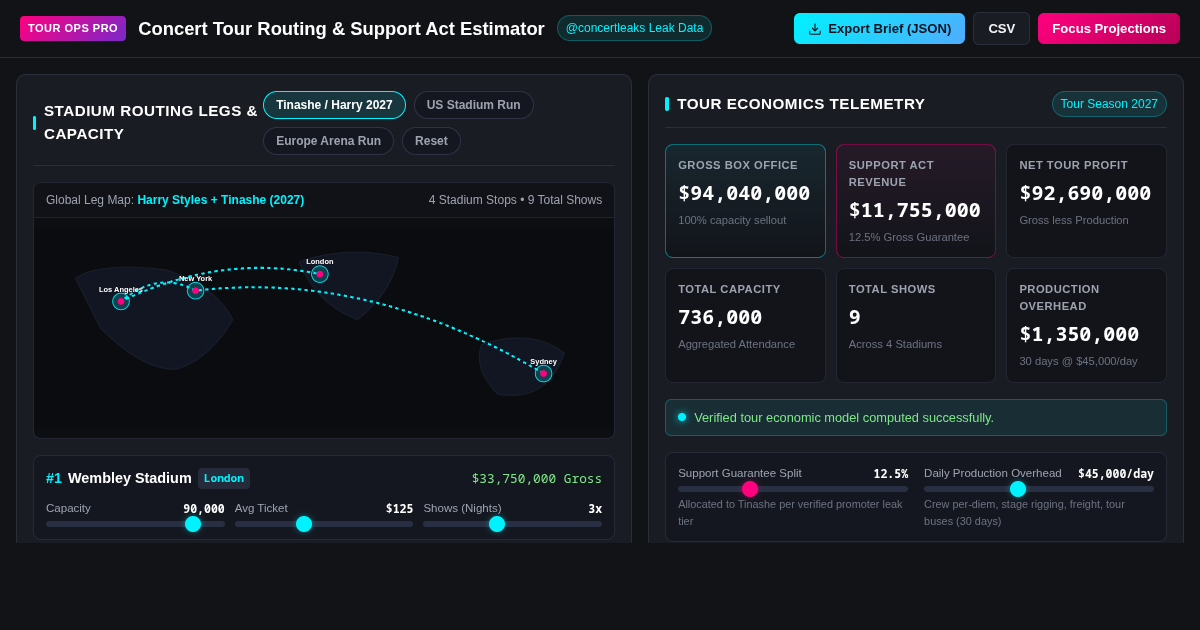Open the Support Act Revenue card
The height and width of the screenshot is (630, 1200).
(x=916, y=201)
